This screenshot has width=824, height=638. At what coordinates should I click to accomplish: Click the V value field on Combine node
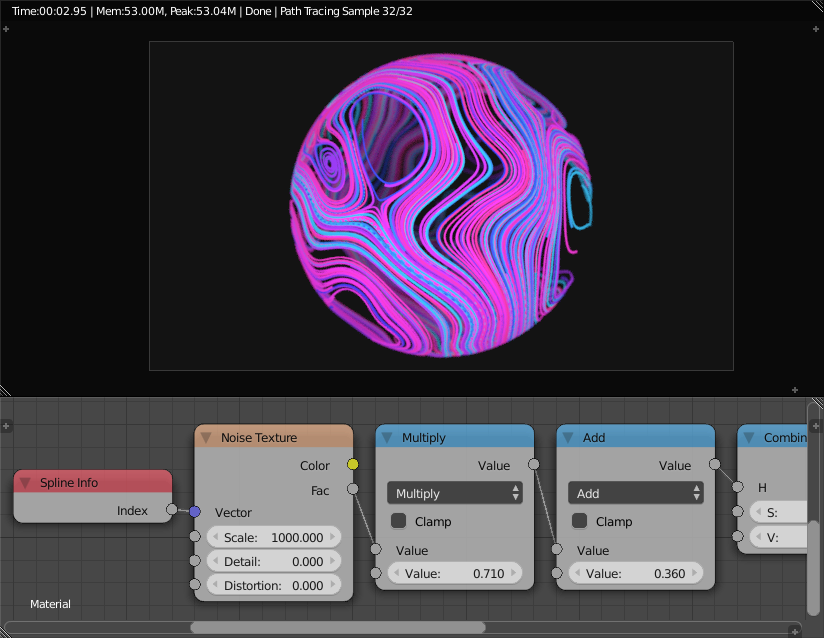click(778, 537)
